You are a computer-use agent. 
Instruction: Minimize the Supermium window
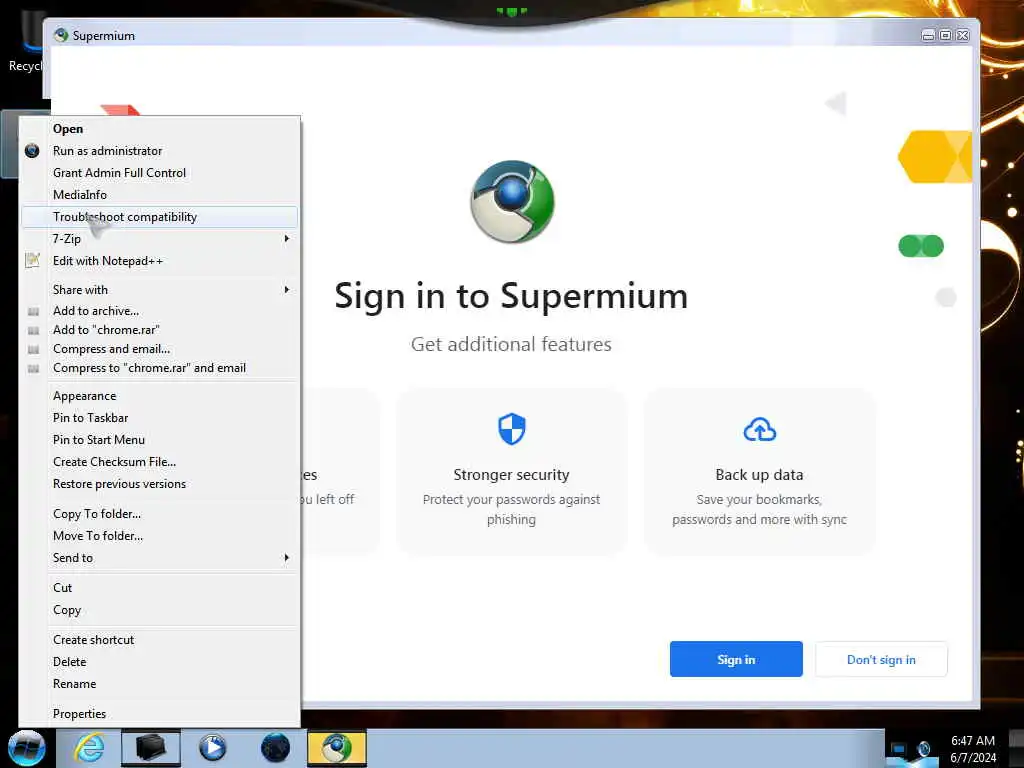pos(928,35)
